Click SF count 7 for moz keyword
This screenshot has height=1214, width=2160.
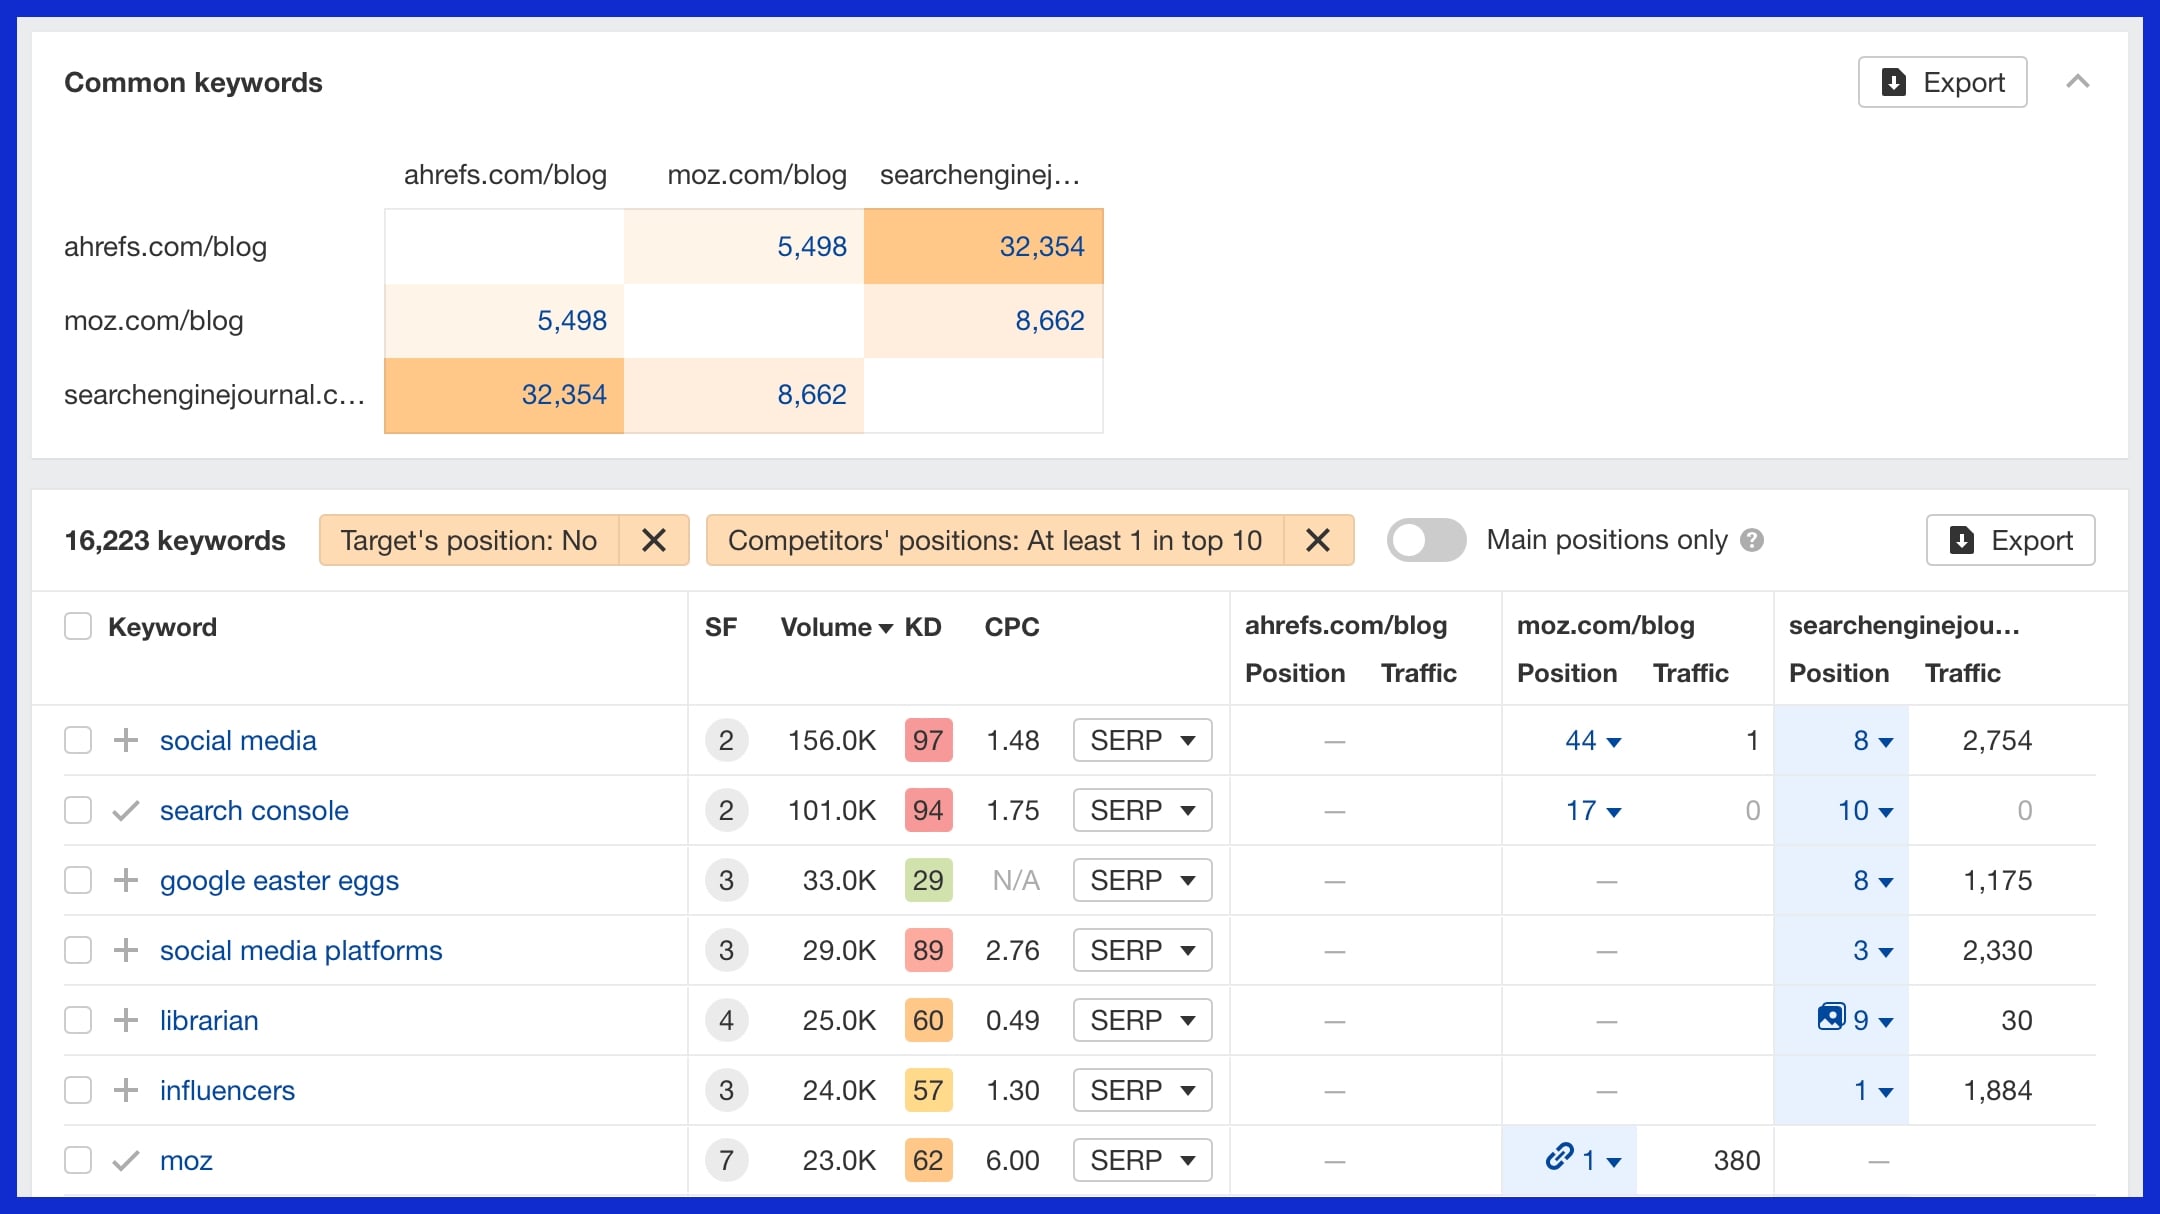[726, 1160]
